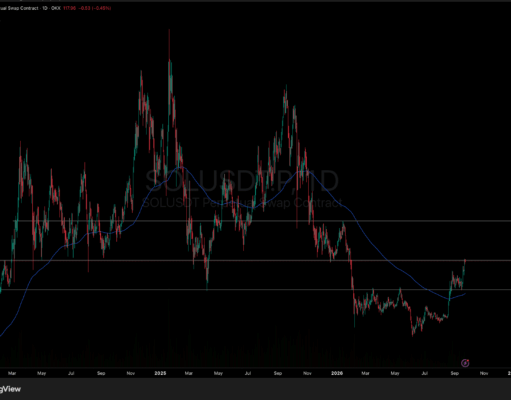511x400 pixels.
Task: Select the OKX exchange label in legend
Action: tap(56, 8)
